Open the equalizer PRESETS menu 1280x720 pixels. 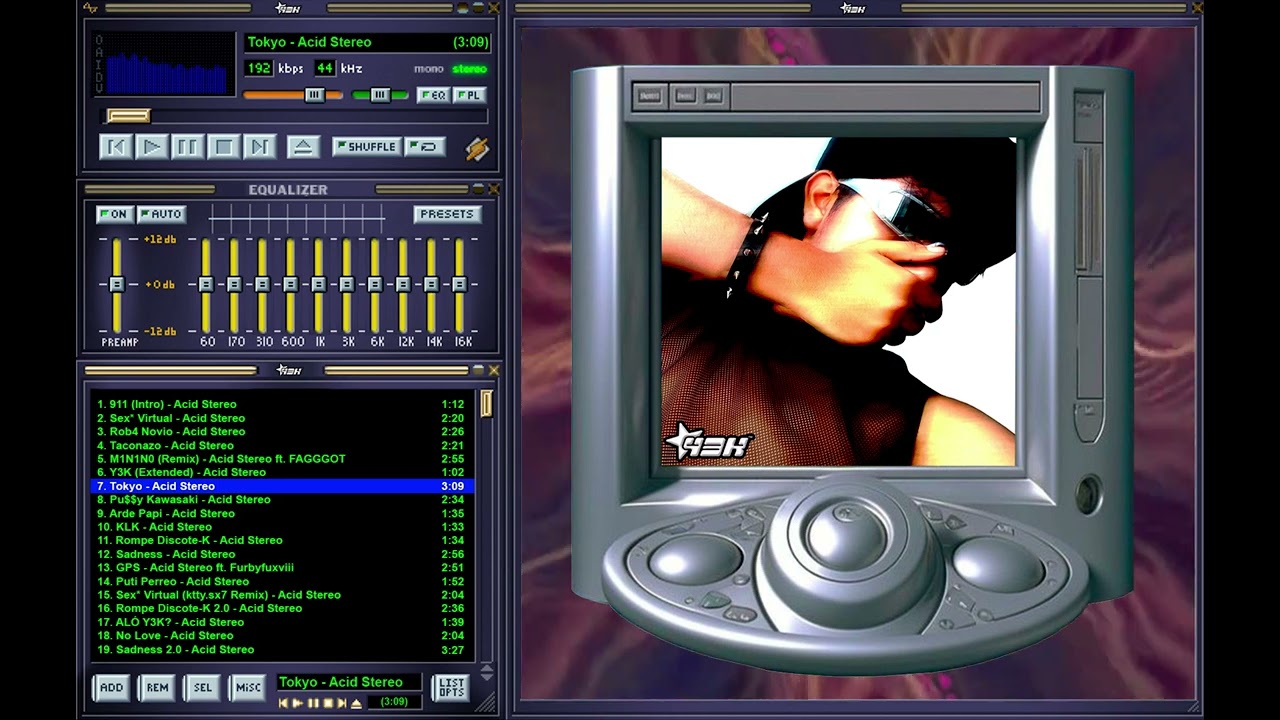point(447,214)
